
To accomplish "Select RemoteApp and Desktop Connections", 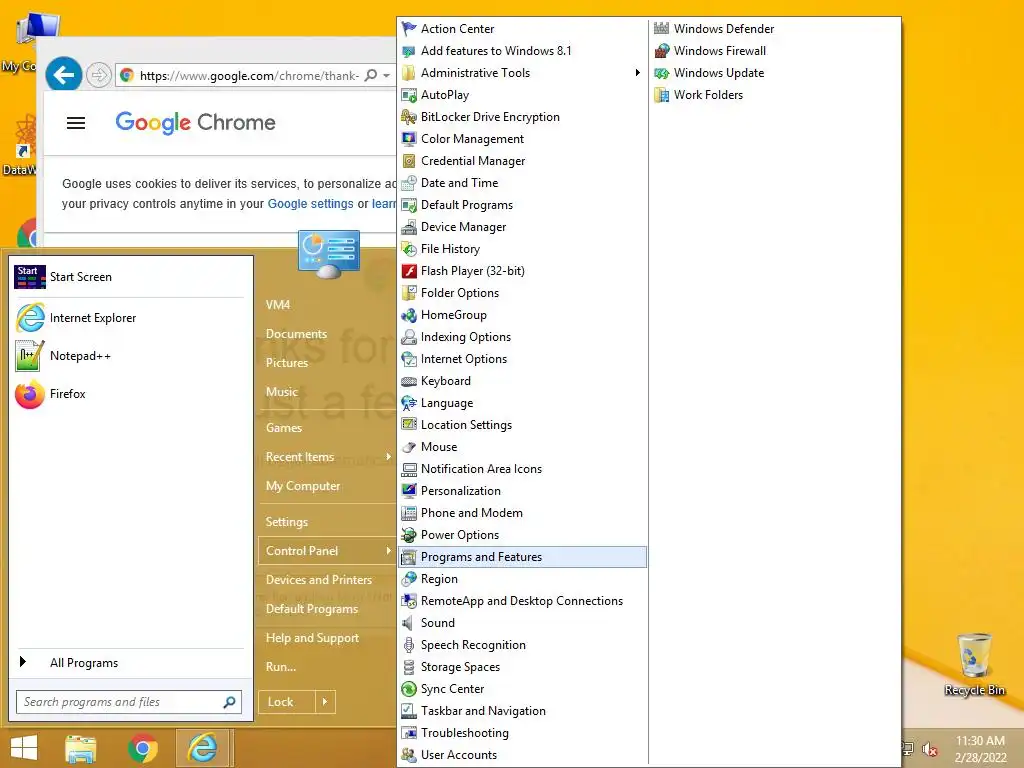I will pos(522,601).
